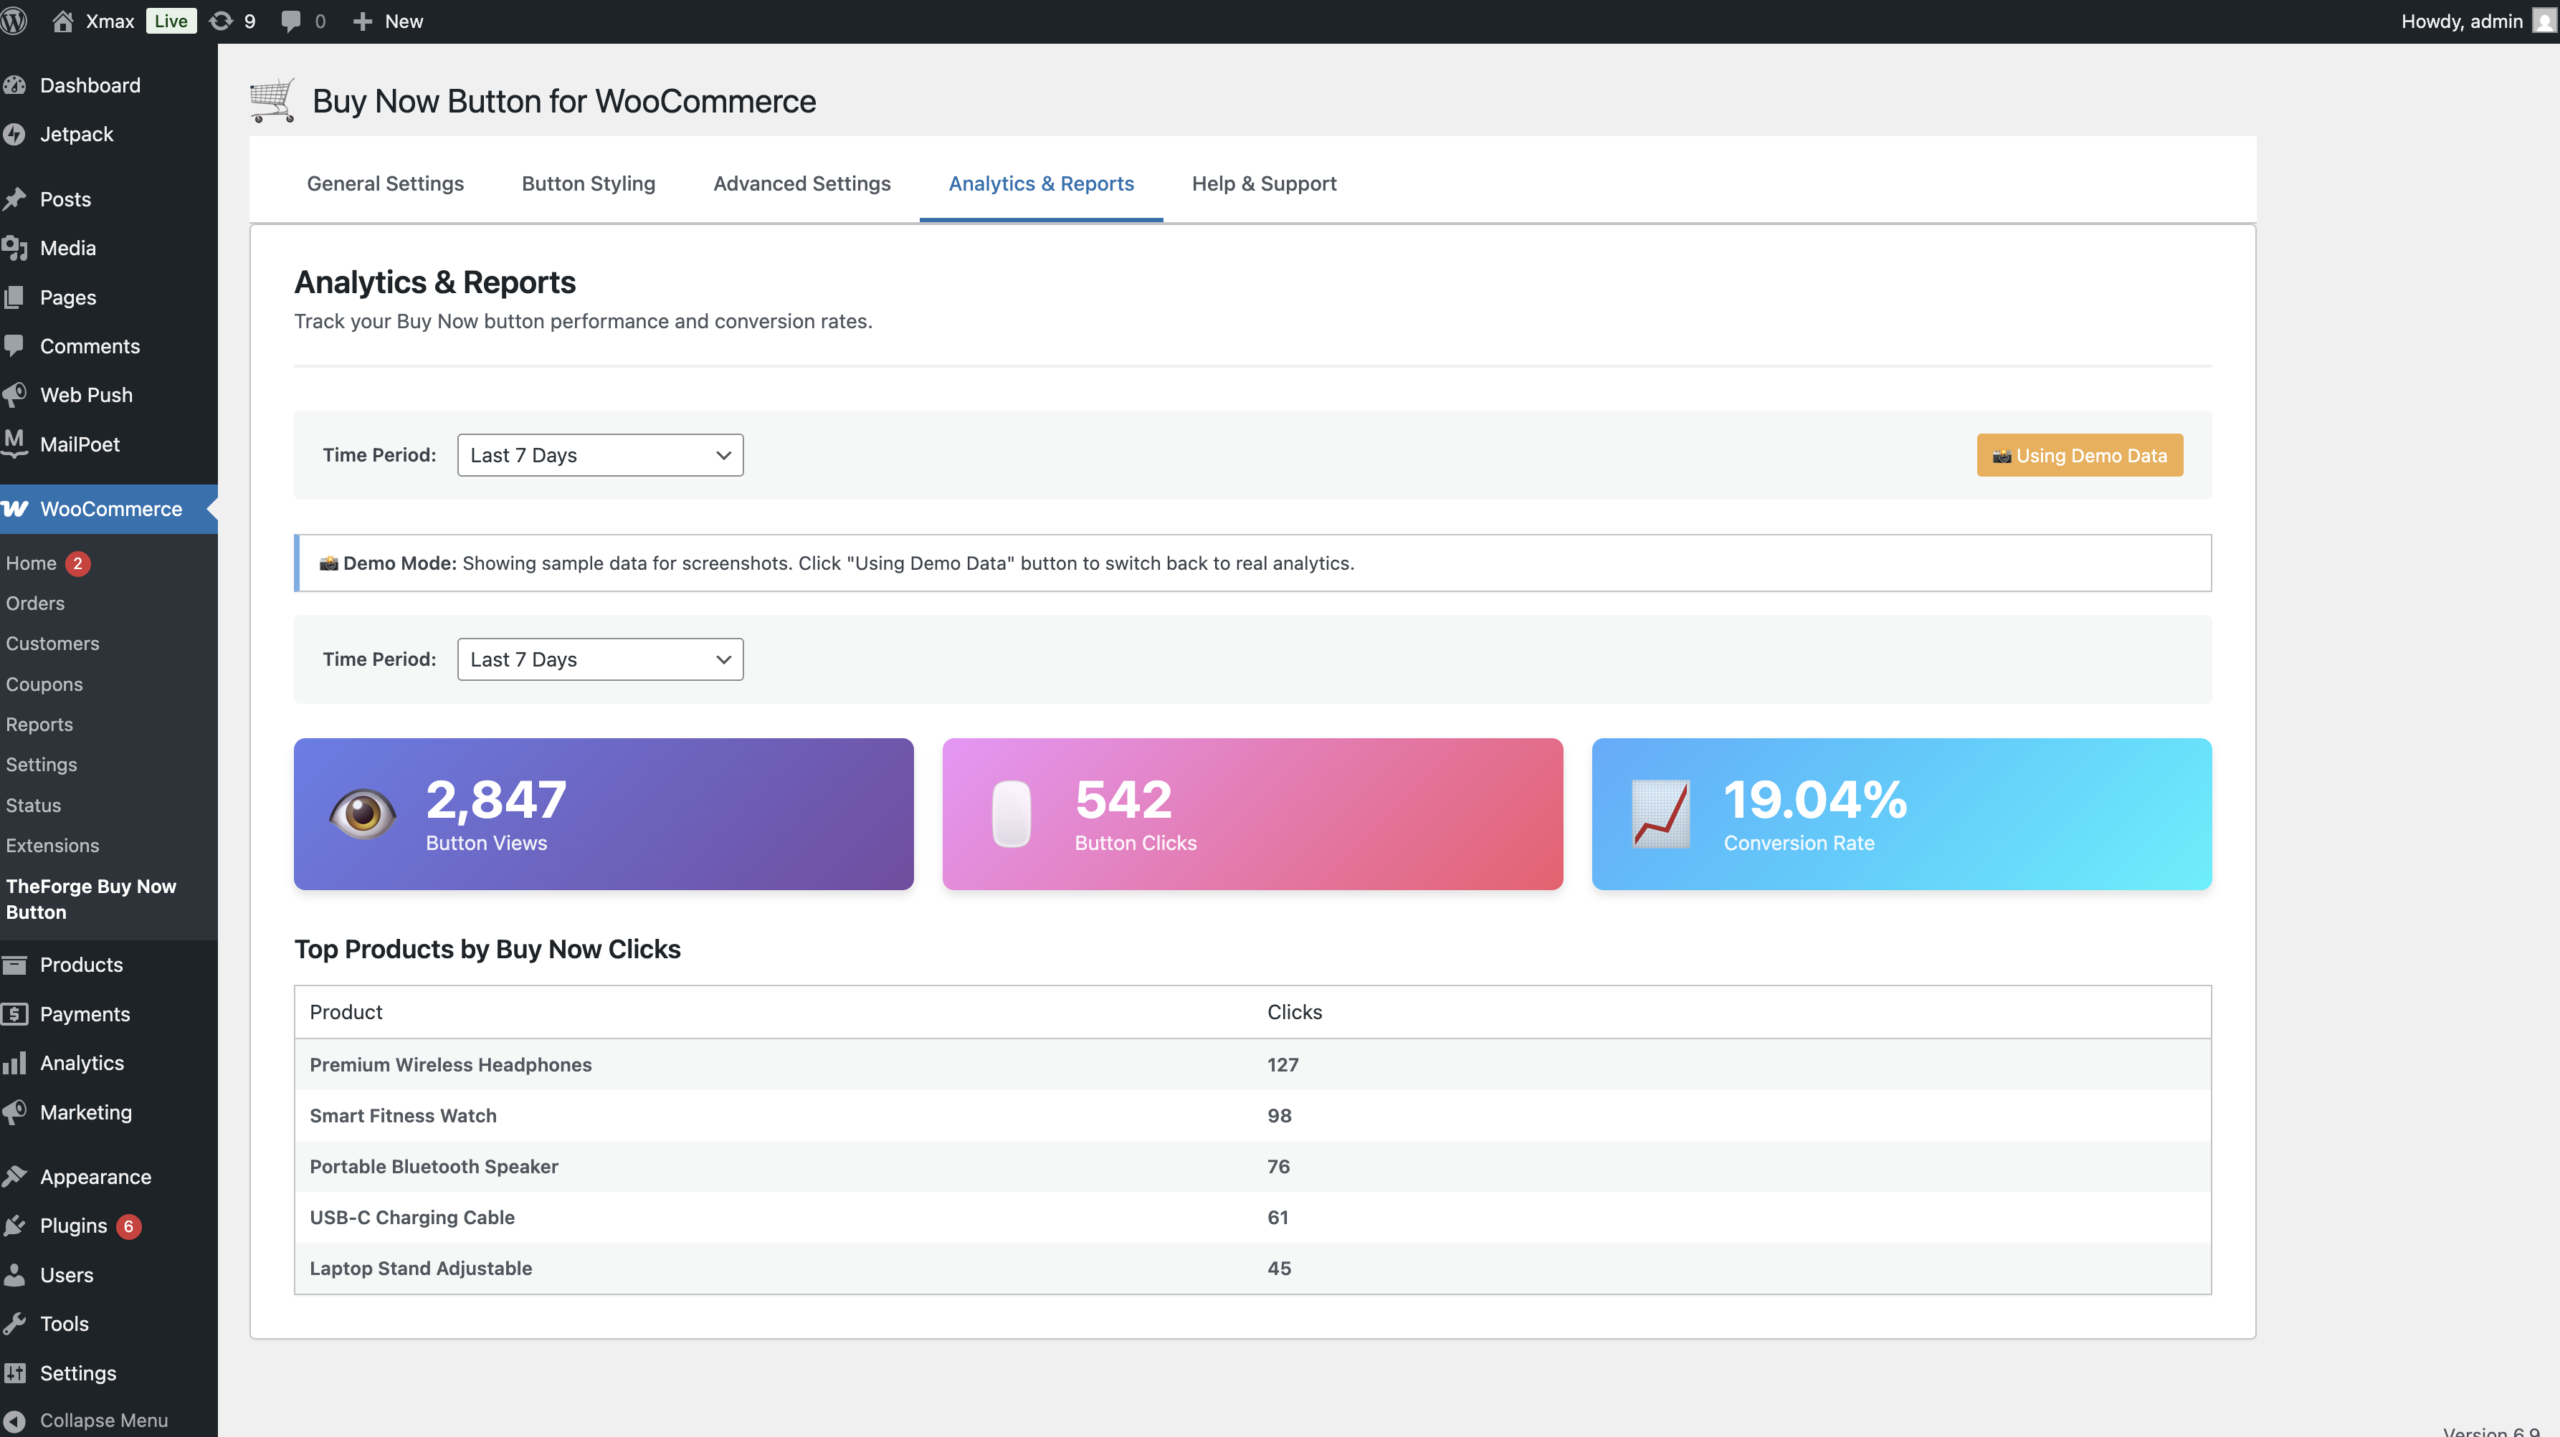Select the Premium Wireless Headphones row

coord(450,1064)
